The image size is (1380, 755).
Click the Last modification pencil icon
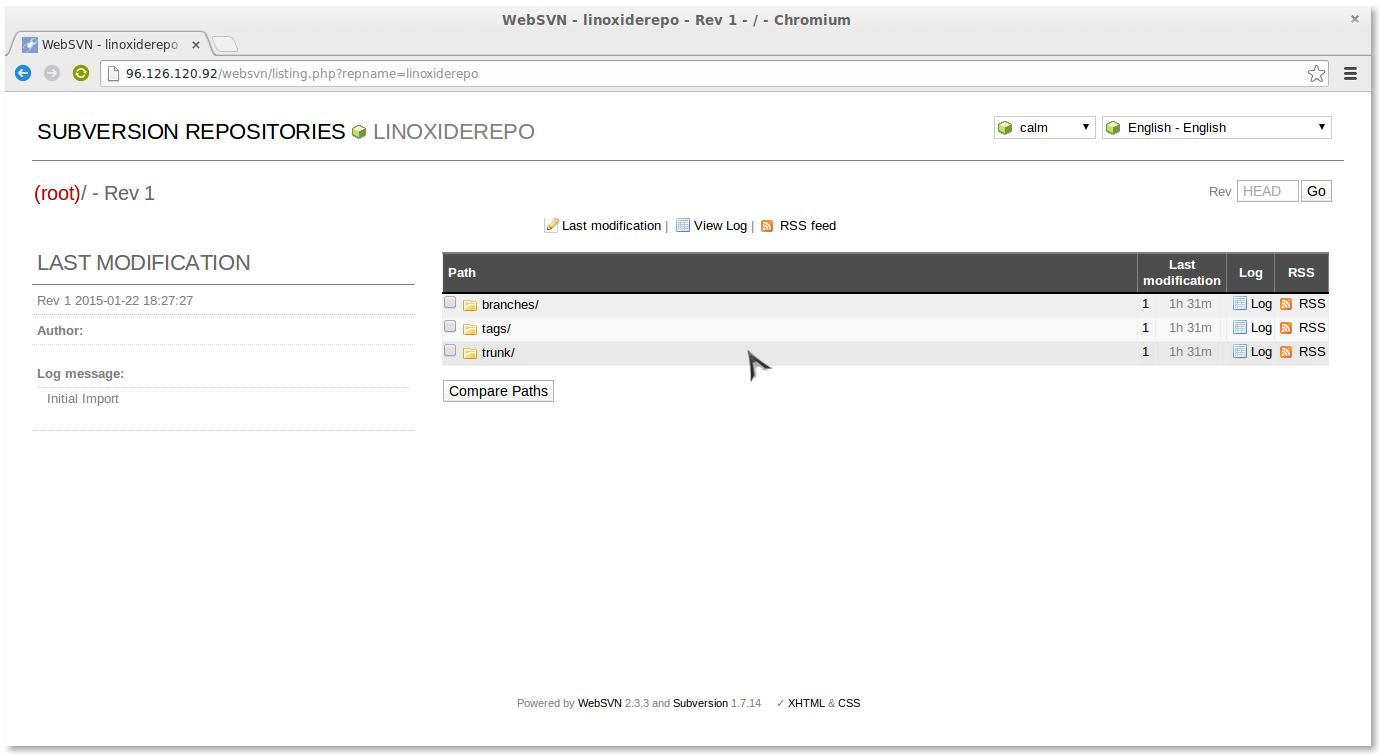[551, 225]
